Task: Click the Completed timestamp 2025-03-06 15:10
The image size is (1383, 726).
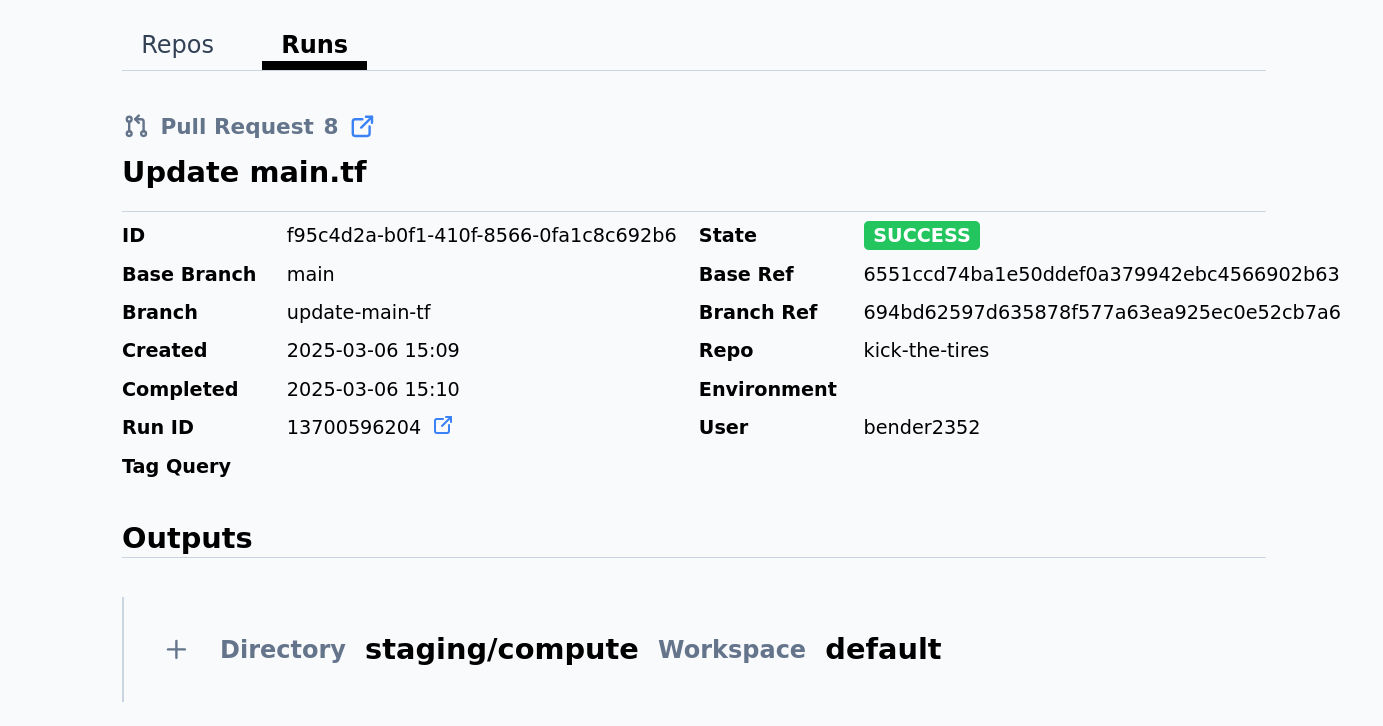Action: (373, 390)
